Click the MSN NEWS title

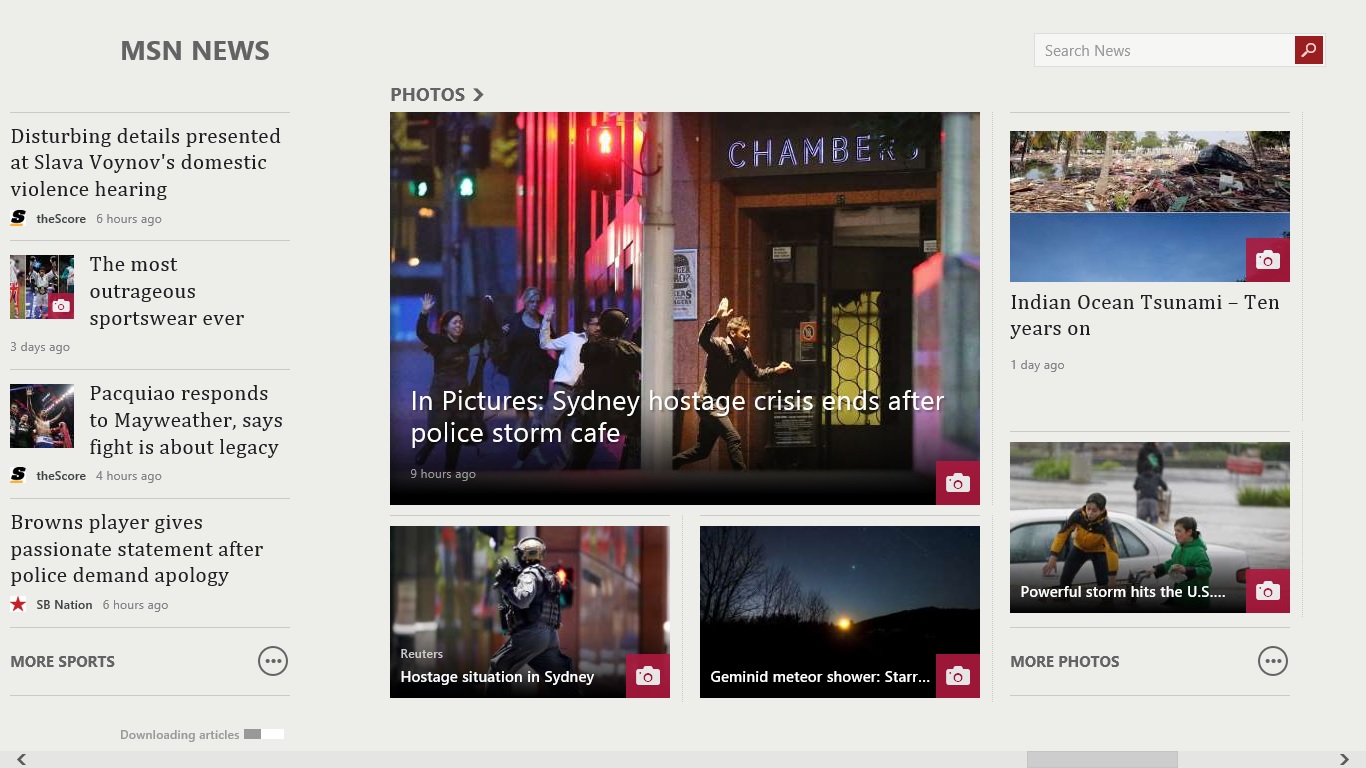[x=195, y=51]
